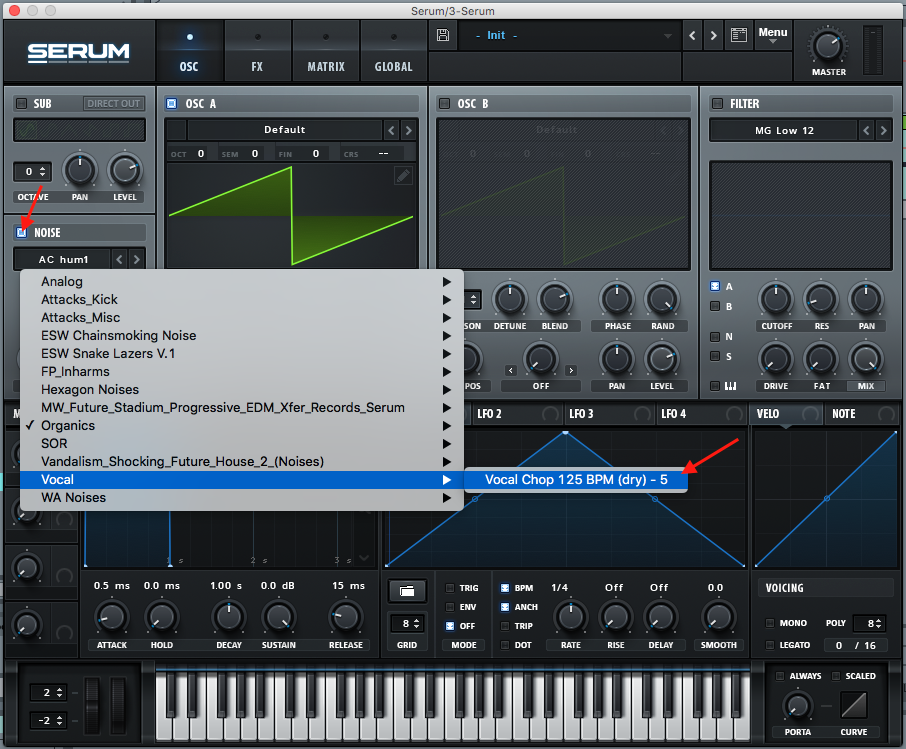Choose ESW Chainsmoking Noise category

tap(242, 335)
